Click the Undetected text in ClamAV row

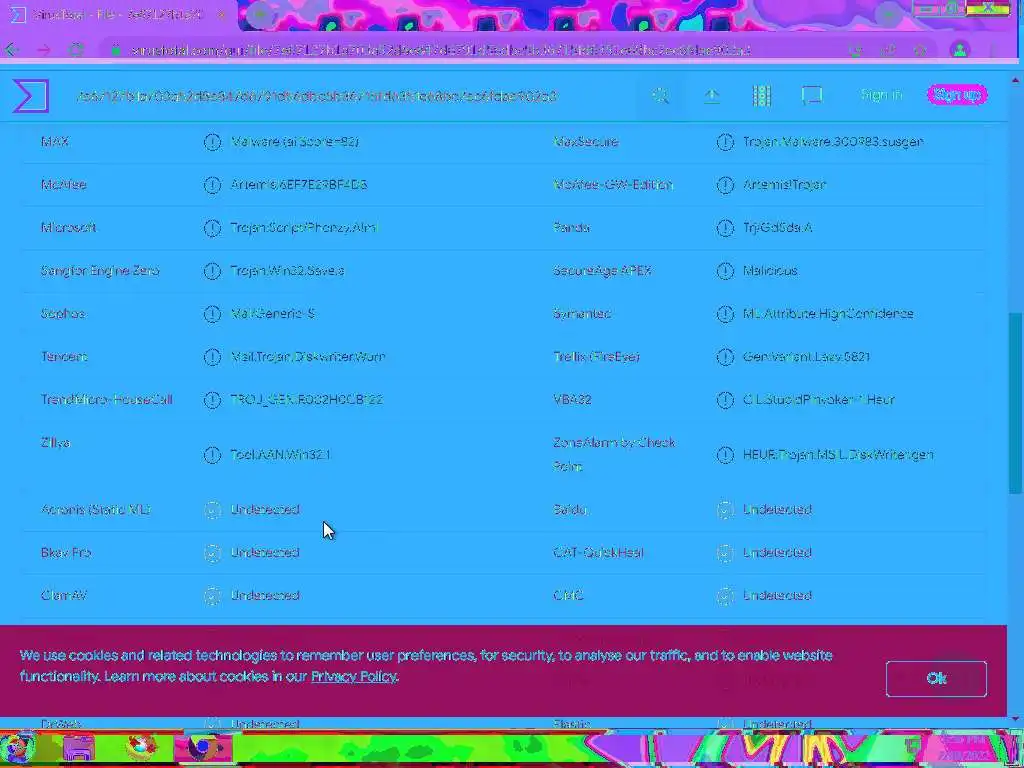click(264, 596)
